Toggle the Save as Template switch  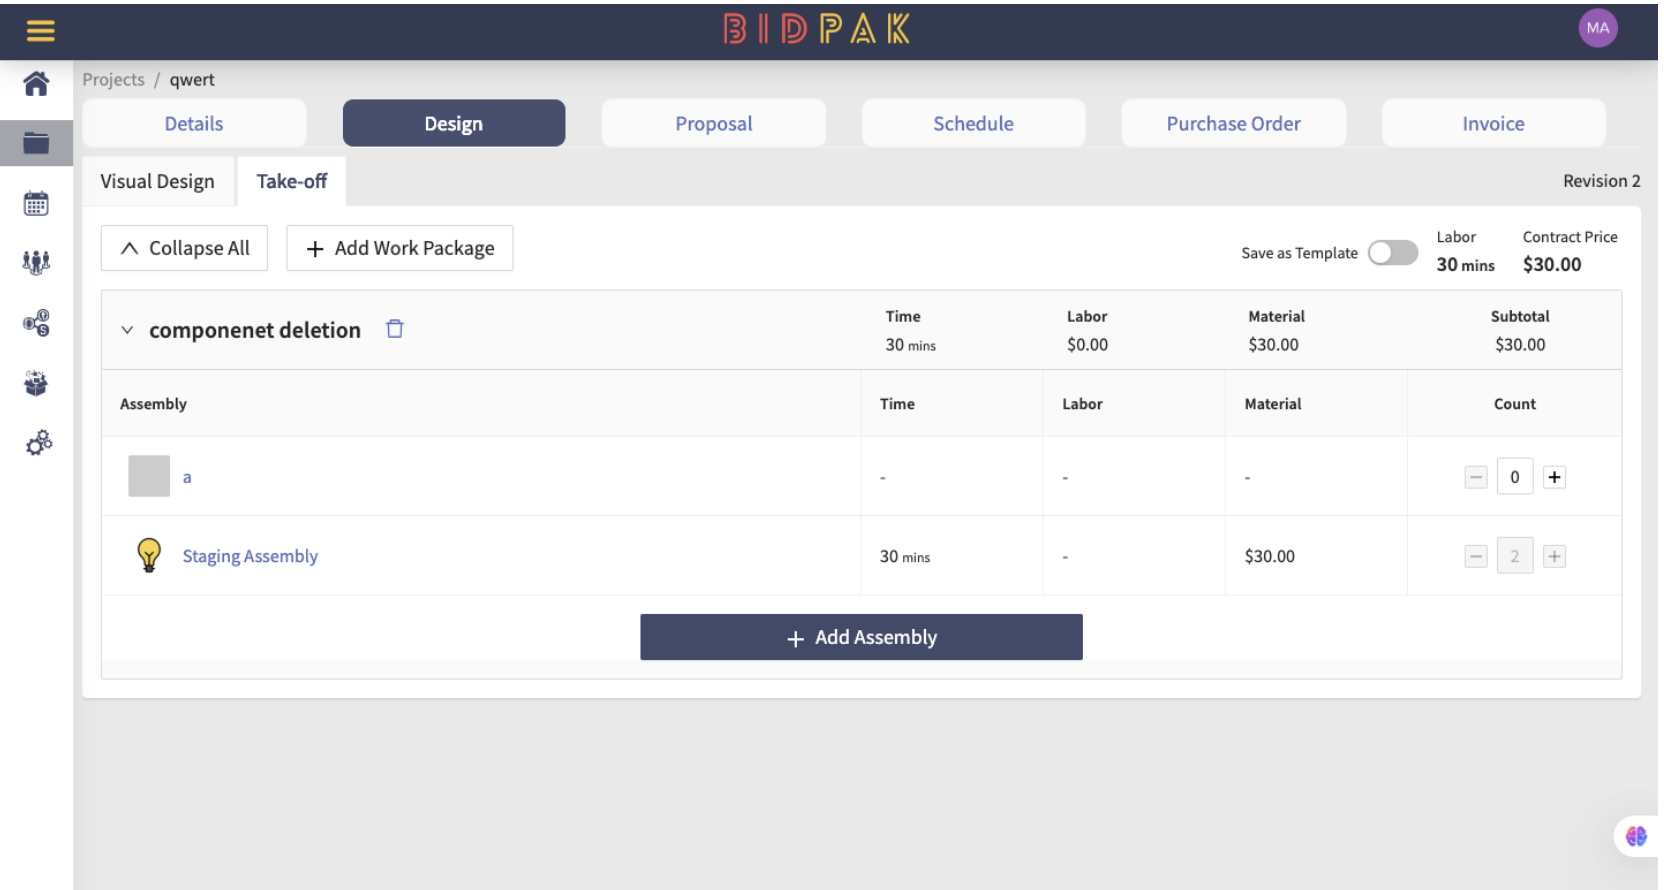[x=1393, y=253]
